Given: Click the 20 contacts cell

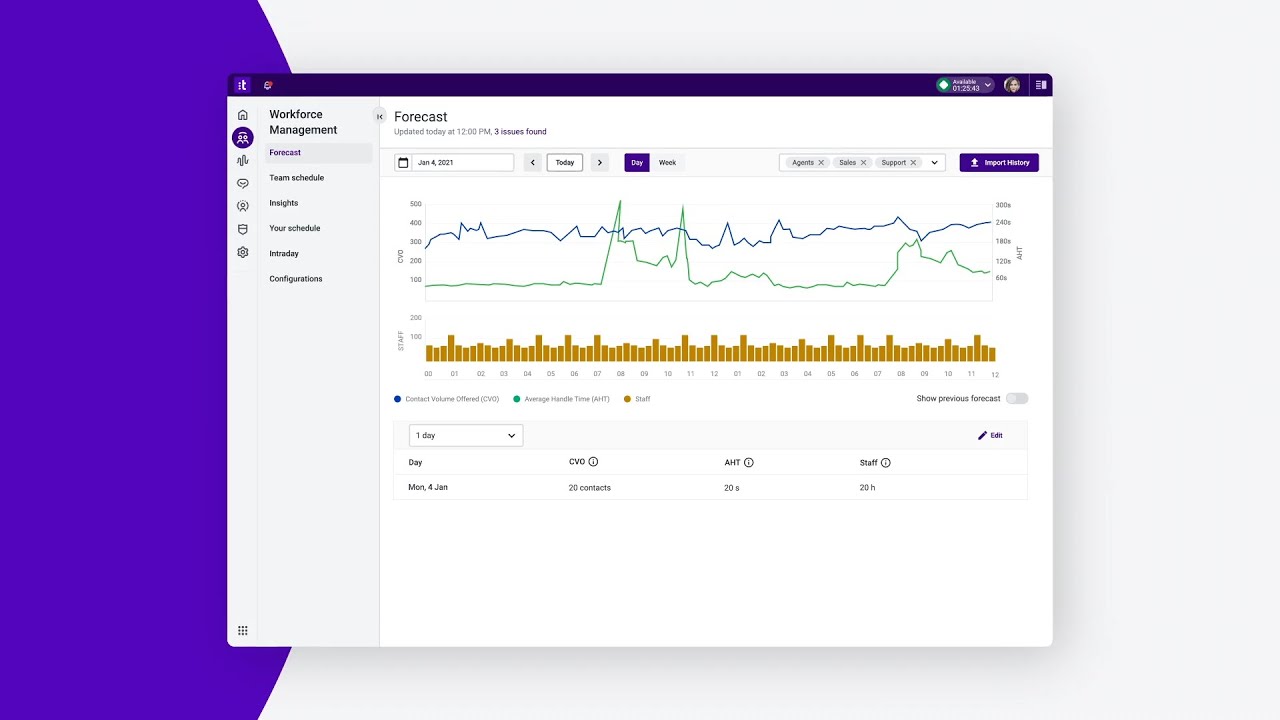Looking at the screenshot, I should [590, 488].
